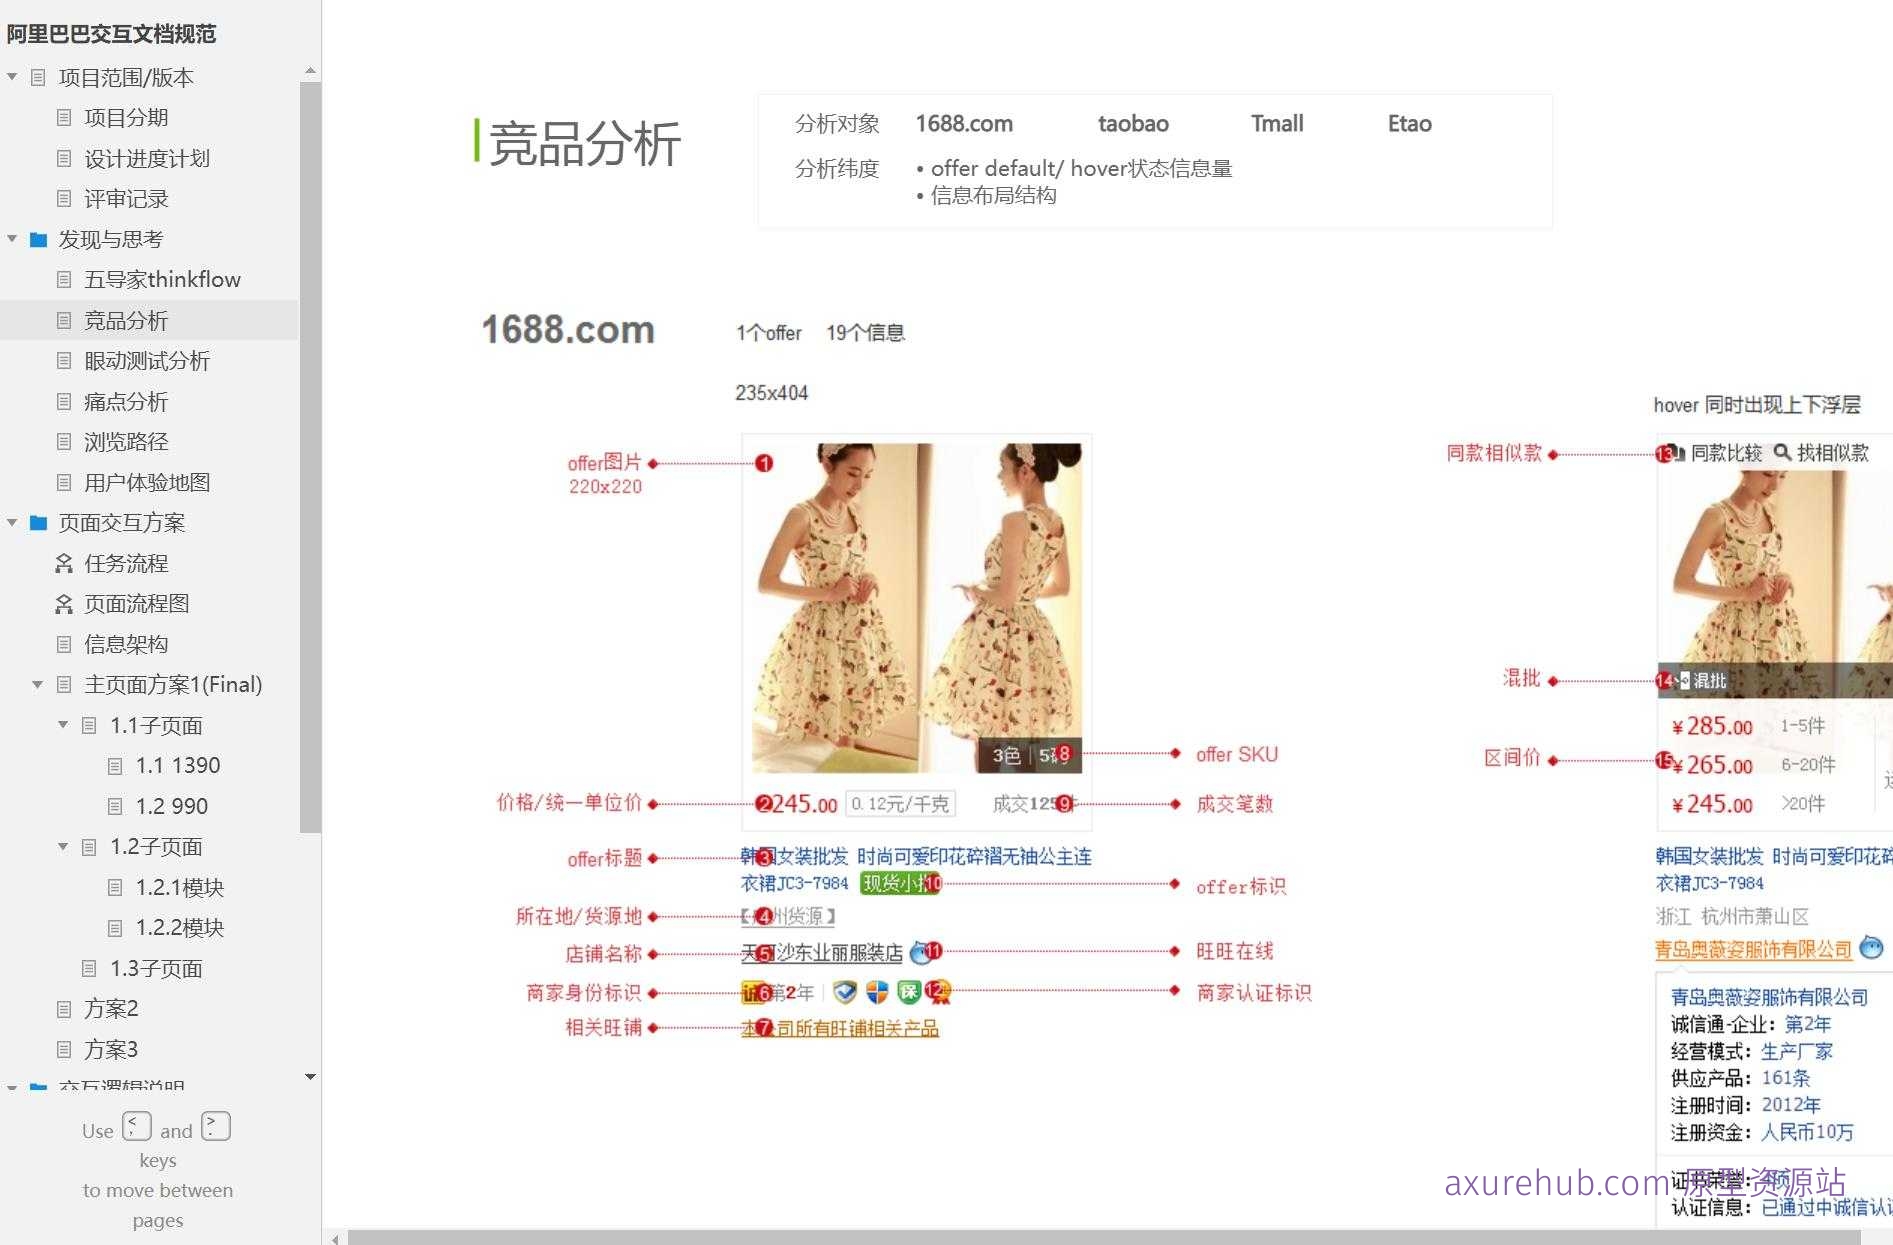The height and width of the screenshot is (1245, 1893).
Task: Click the 现货小批 green offer badge
Action: (x=900, y=884)
